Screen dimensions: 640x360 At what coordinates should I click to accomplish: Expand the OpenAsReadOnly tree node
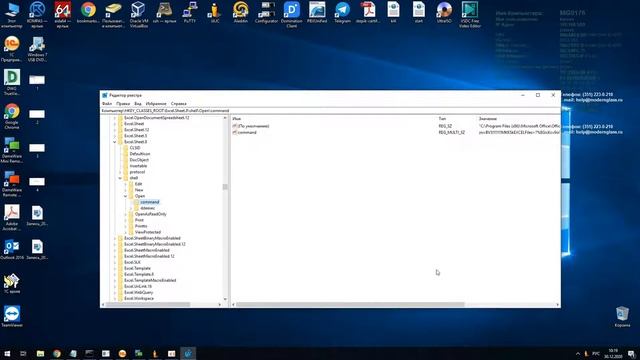125,214
